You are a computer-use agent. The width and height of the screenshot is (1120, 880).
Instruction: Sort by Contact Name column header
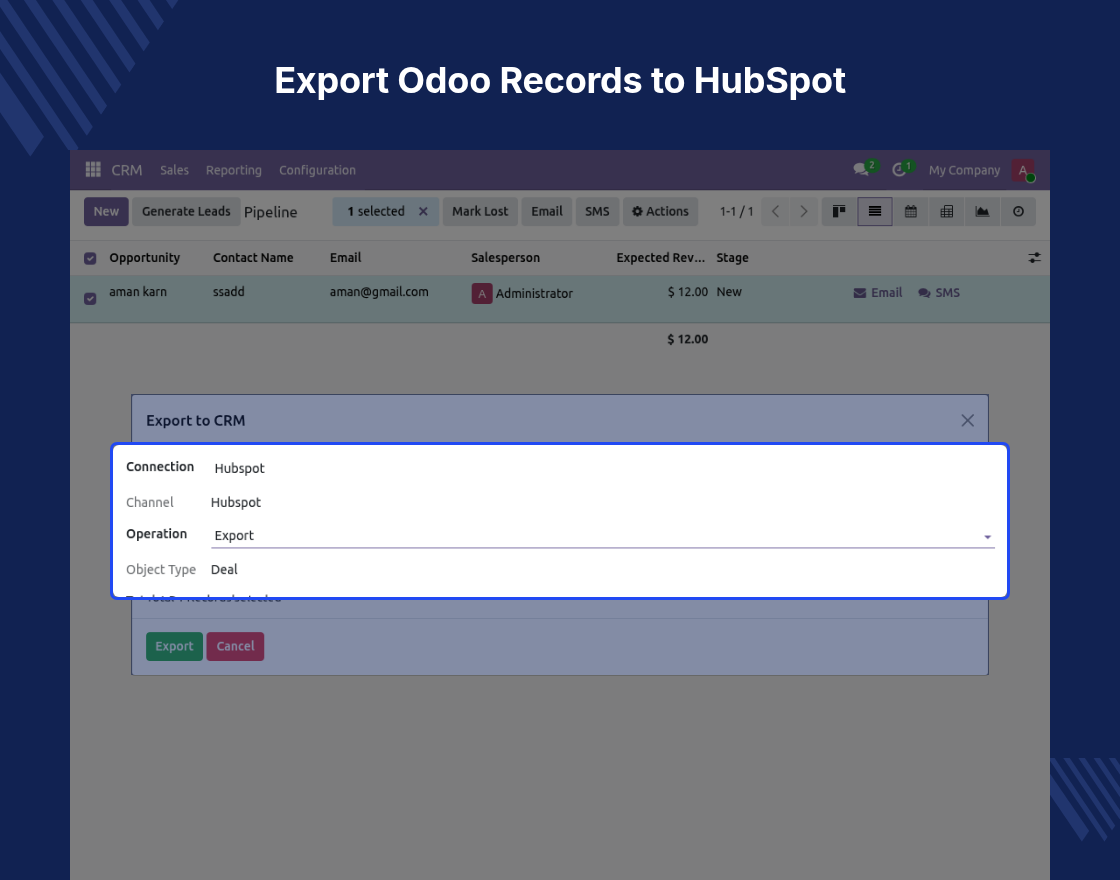click(x=253, y=258)
